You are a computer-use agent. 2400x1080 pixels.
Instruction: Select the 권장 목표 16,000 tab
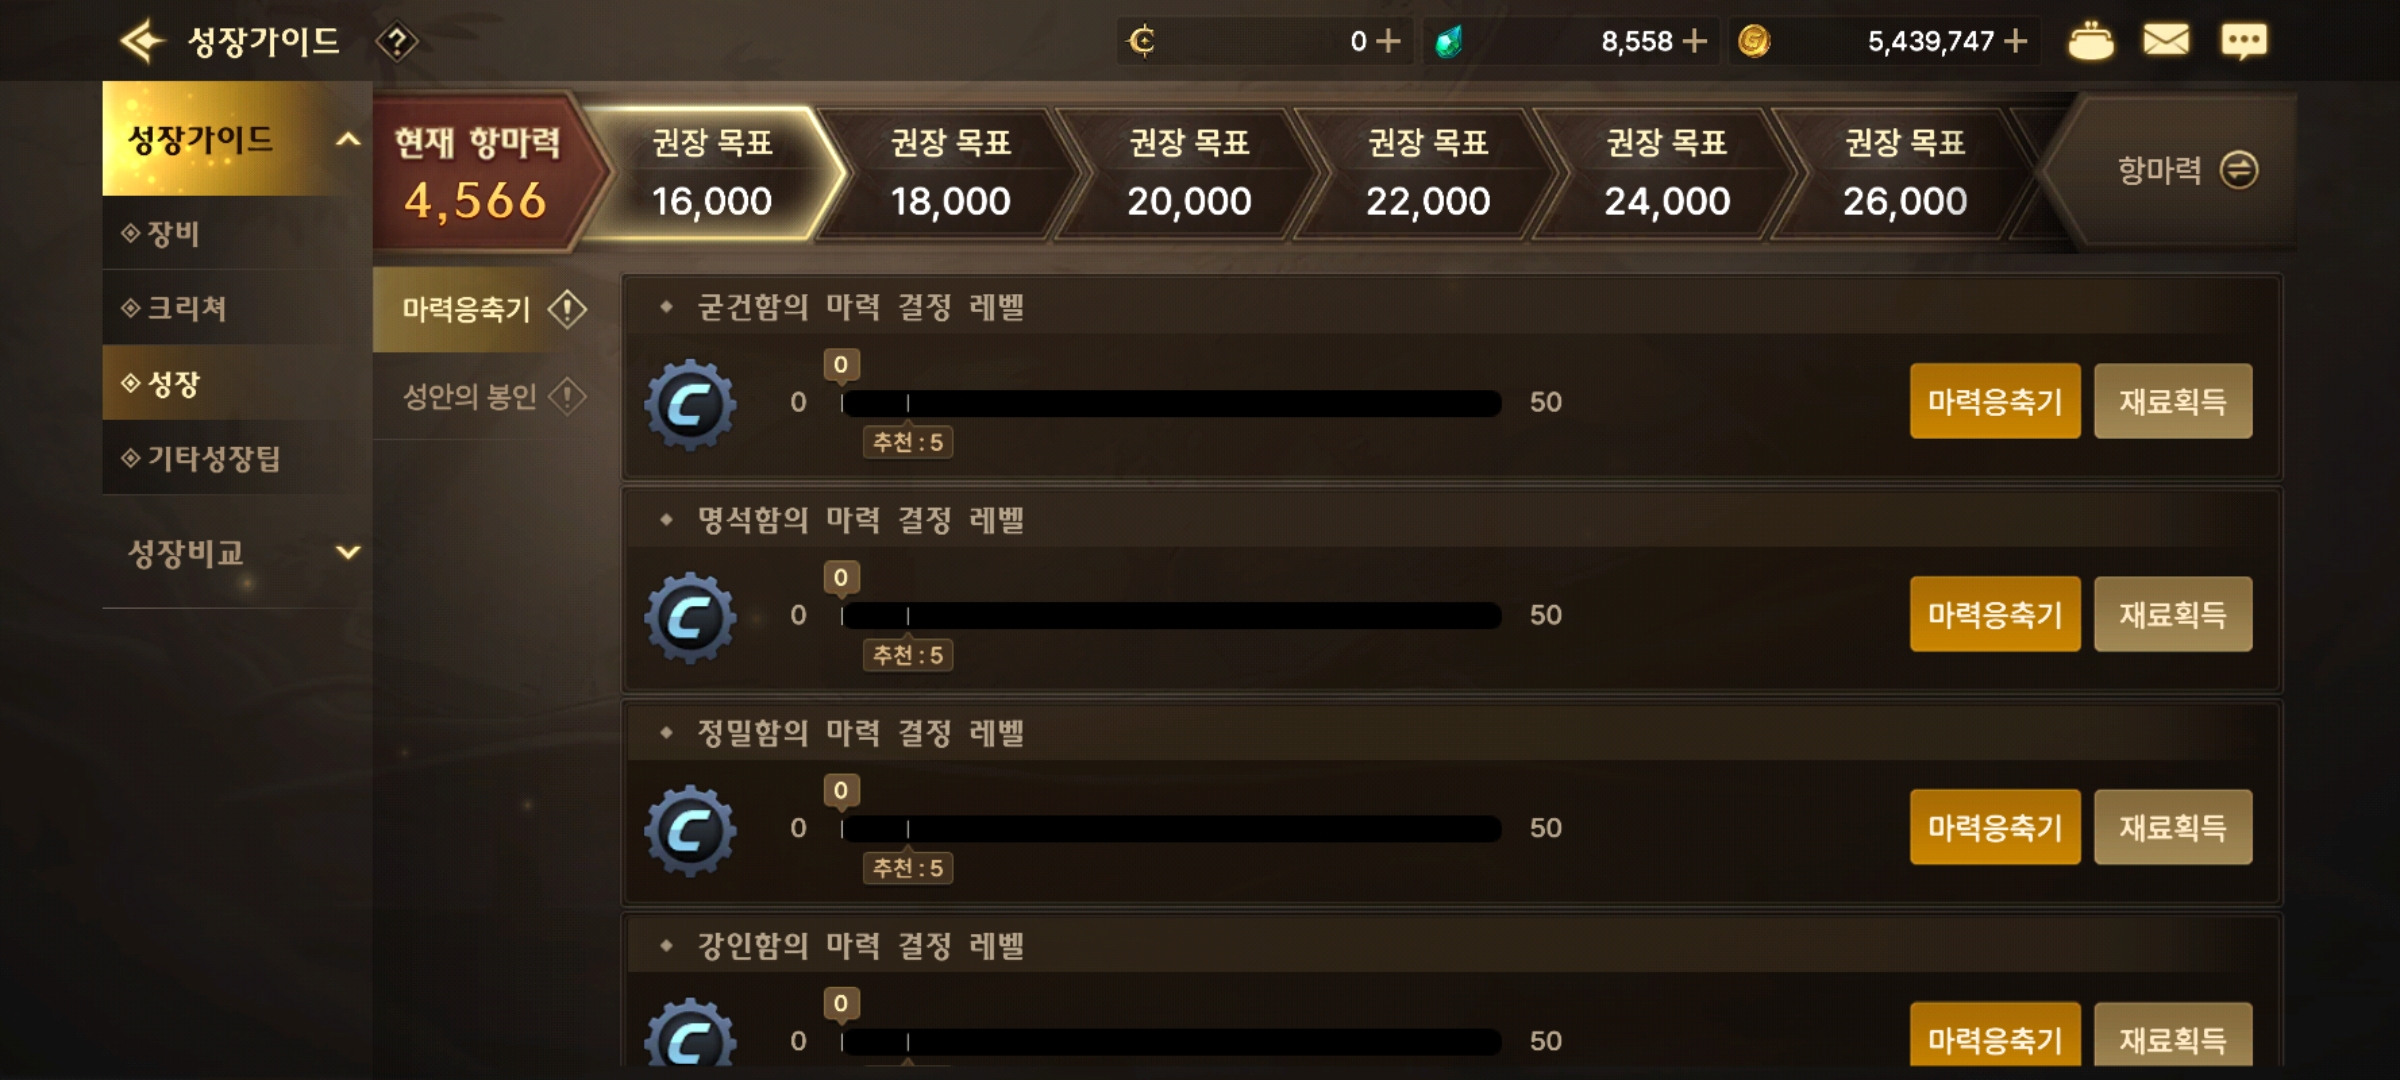tap(712, 173)
